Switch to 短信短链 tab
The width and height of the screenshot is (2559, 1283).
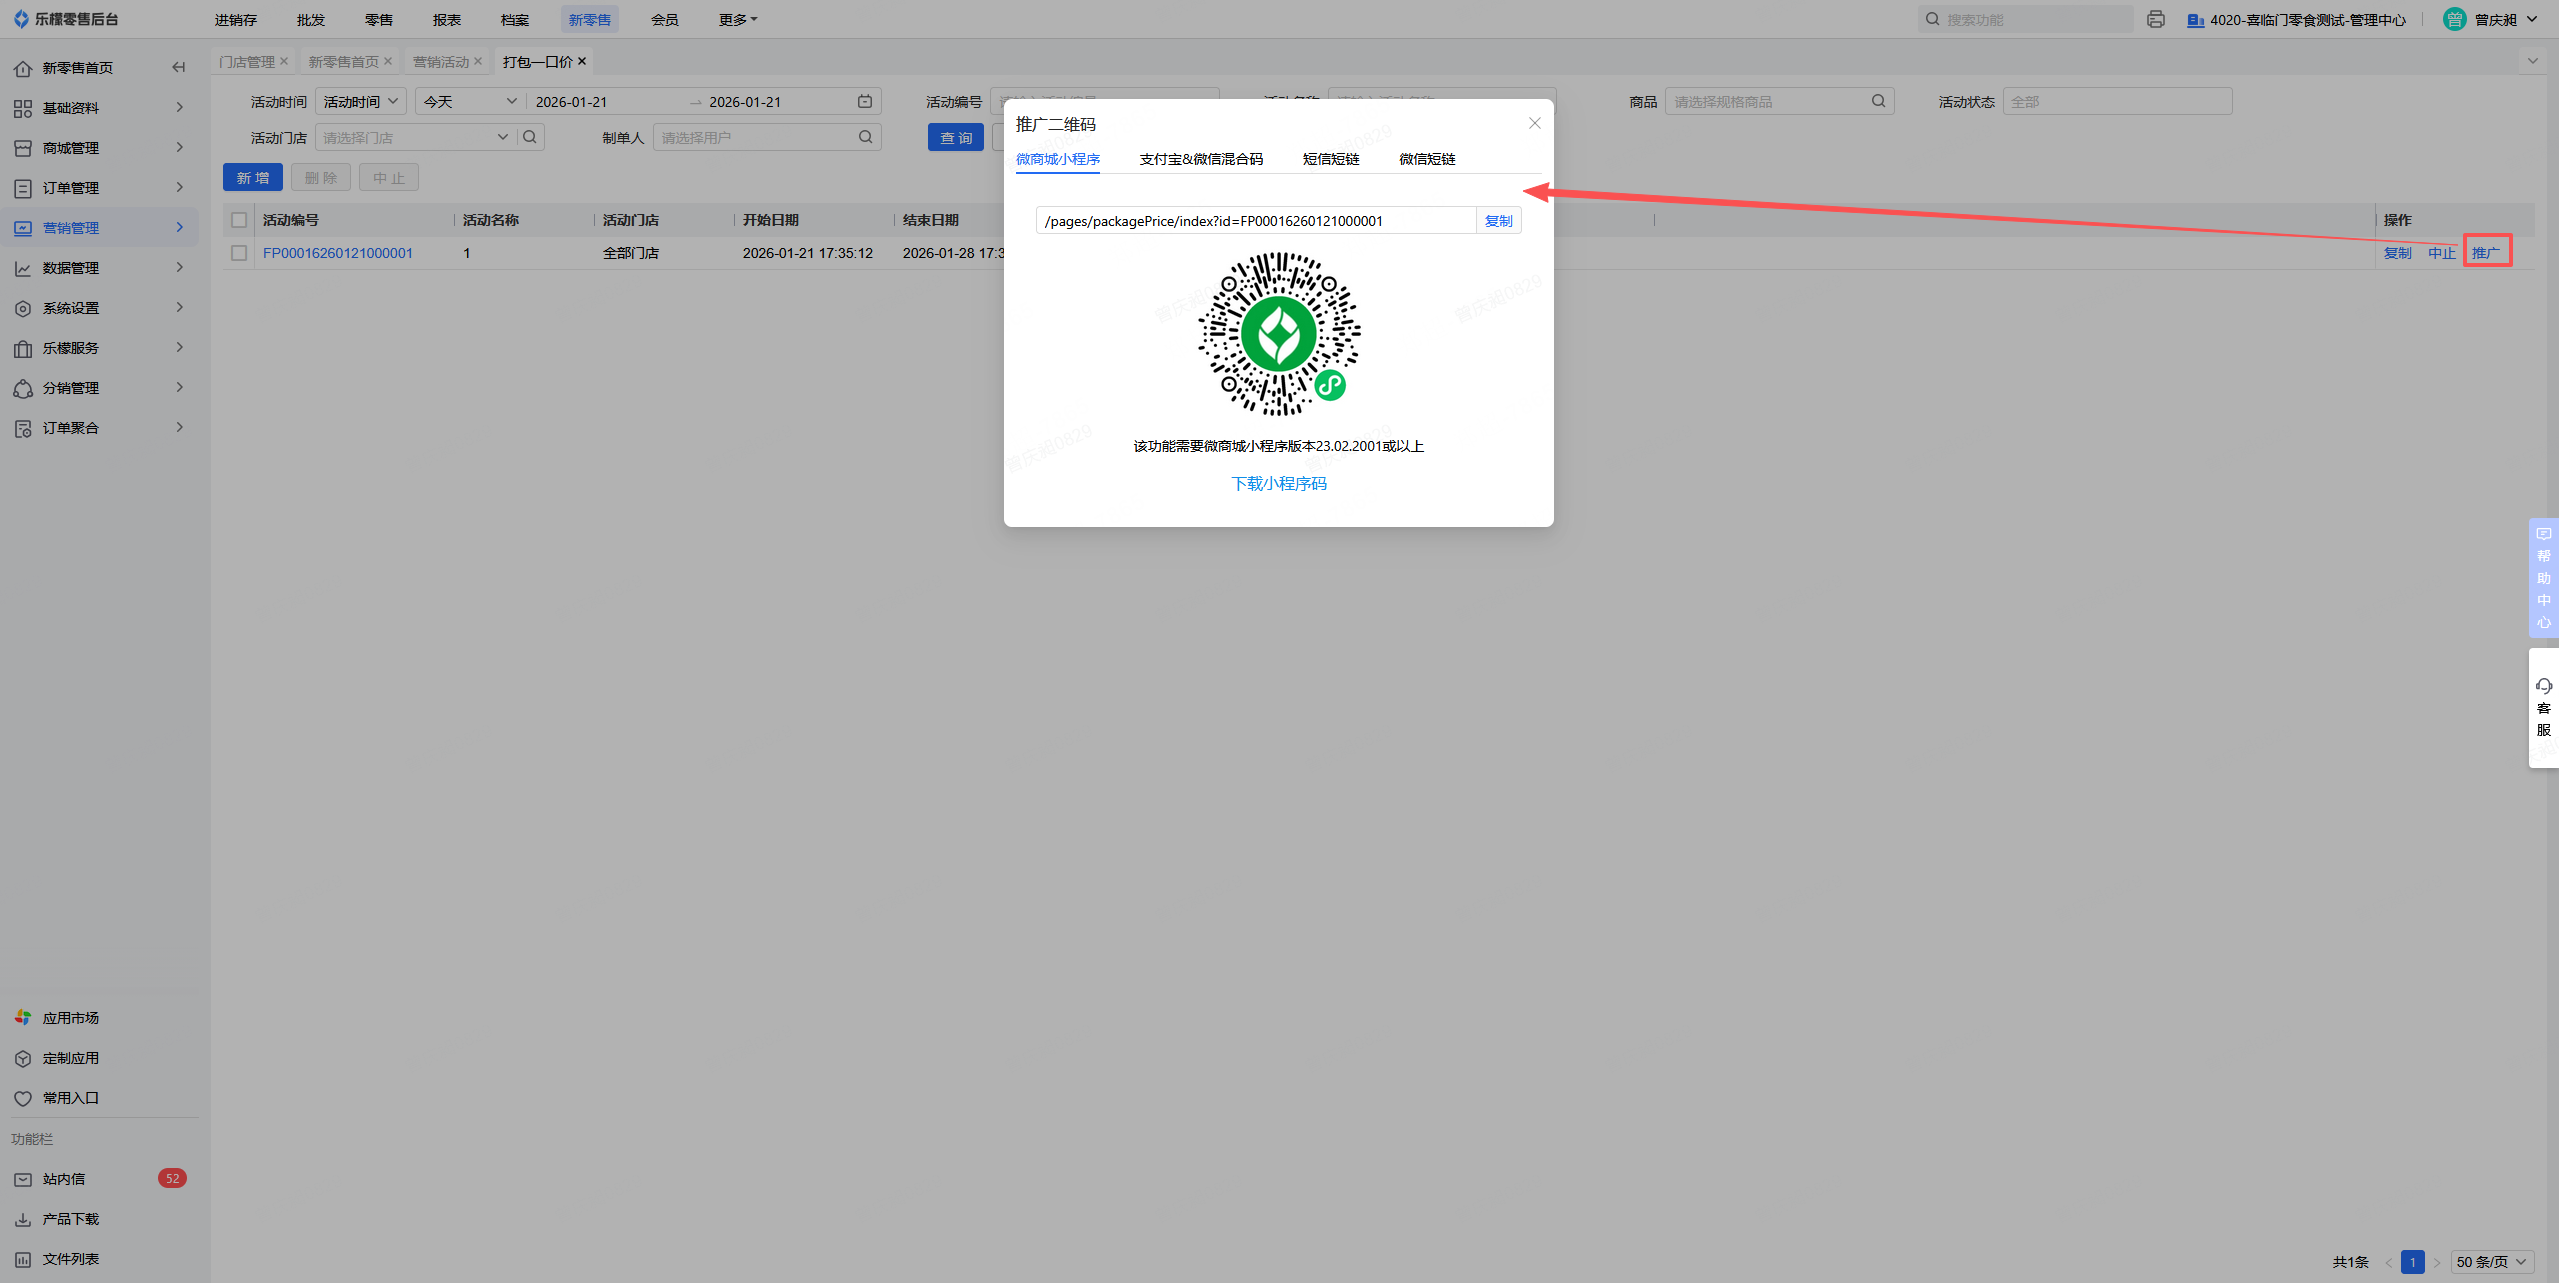click(x=1330, y=159)
